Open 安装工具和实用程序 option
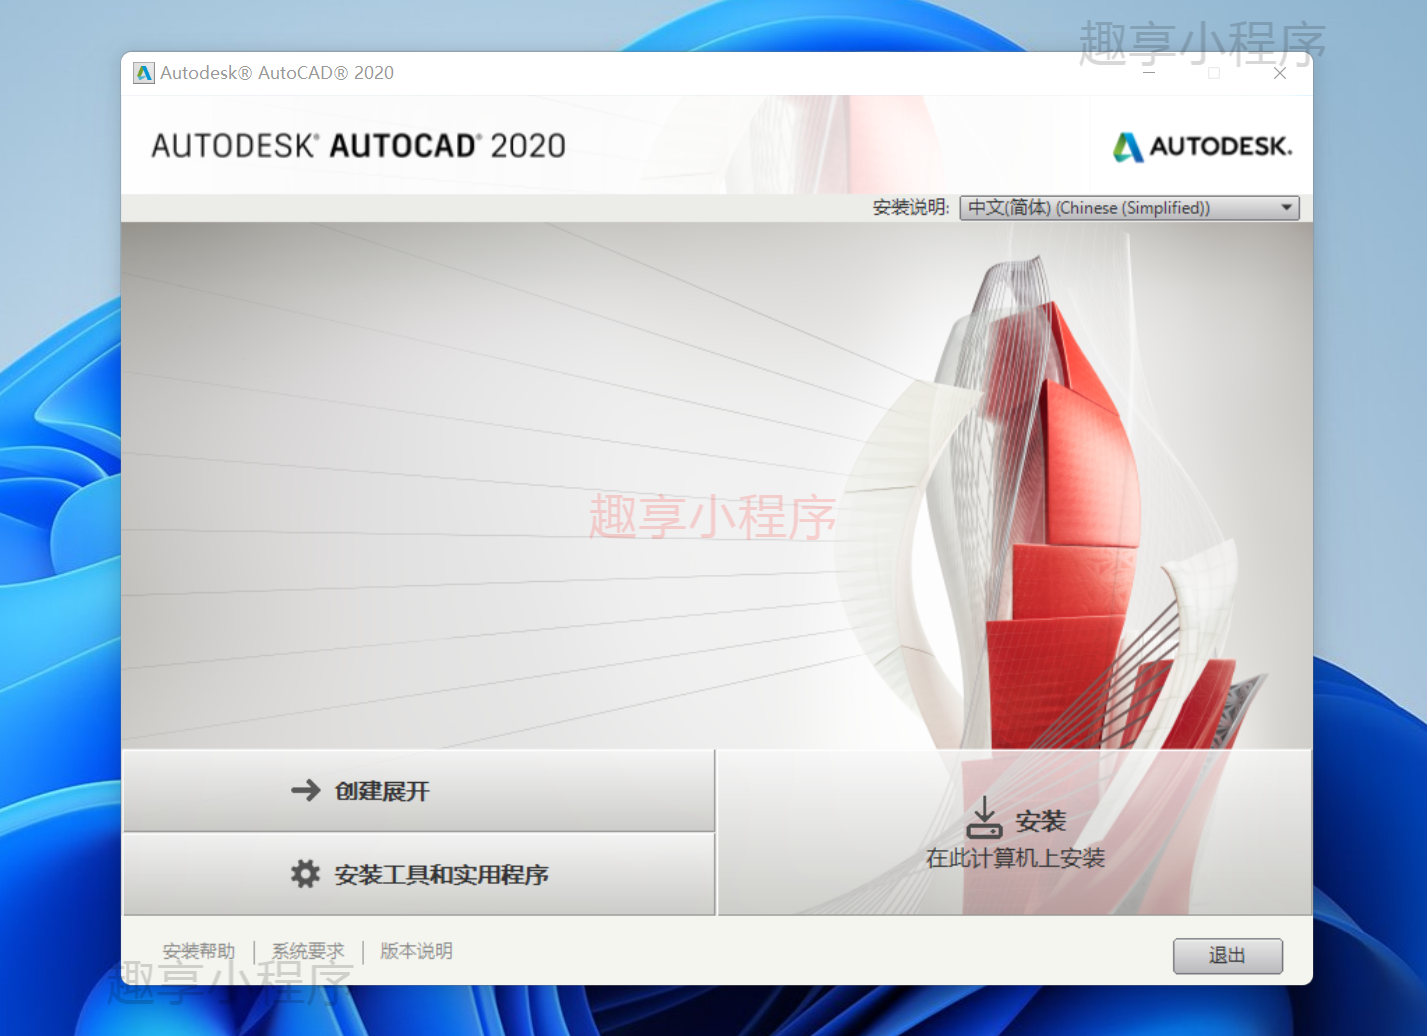Viewport: 1427px width, 1036px height. (x=419, y=874)
